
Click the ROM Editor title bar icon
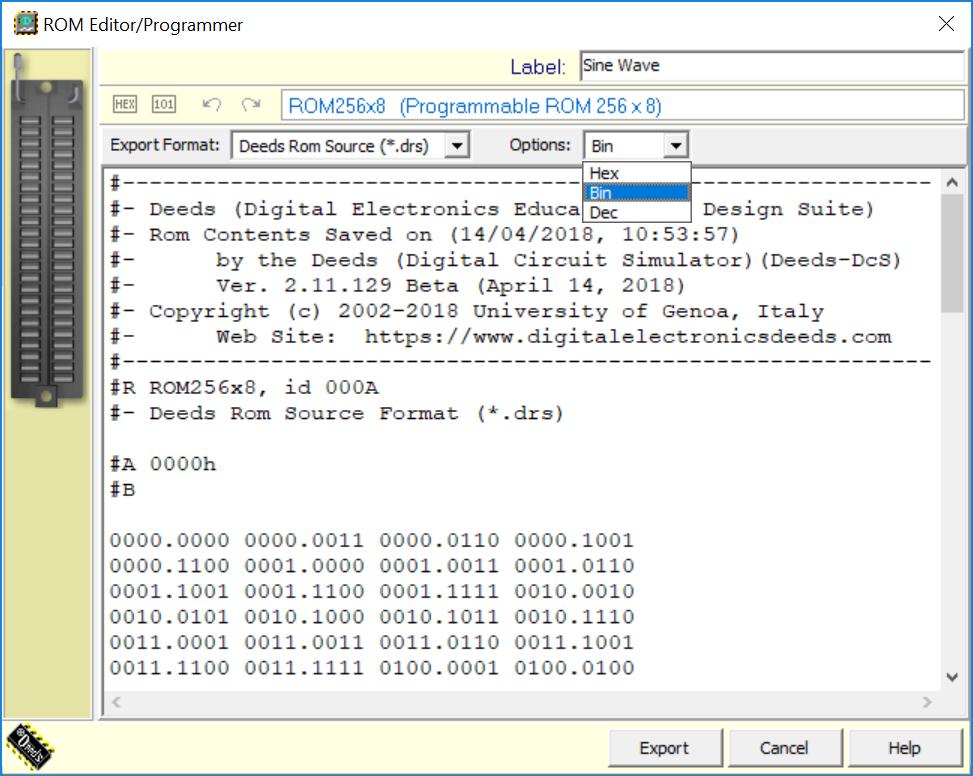(x=25, y=24)
